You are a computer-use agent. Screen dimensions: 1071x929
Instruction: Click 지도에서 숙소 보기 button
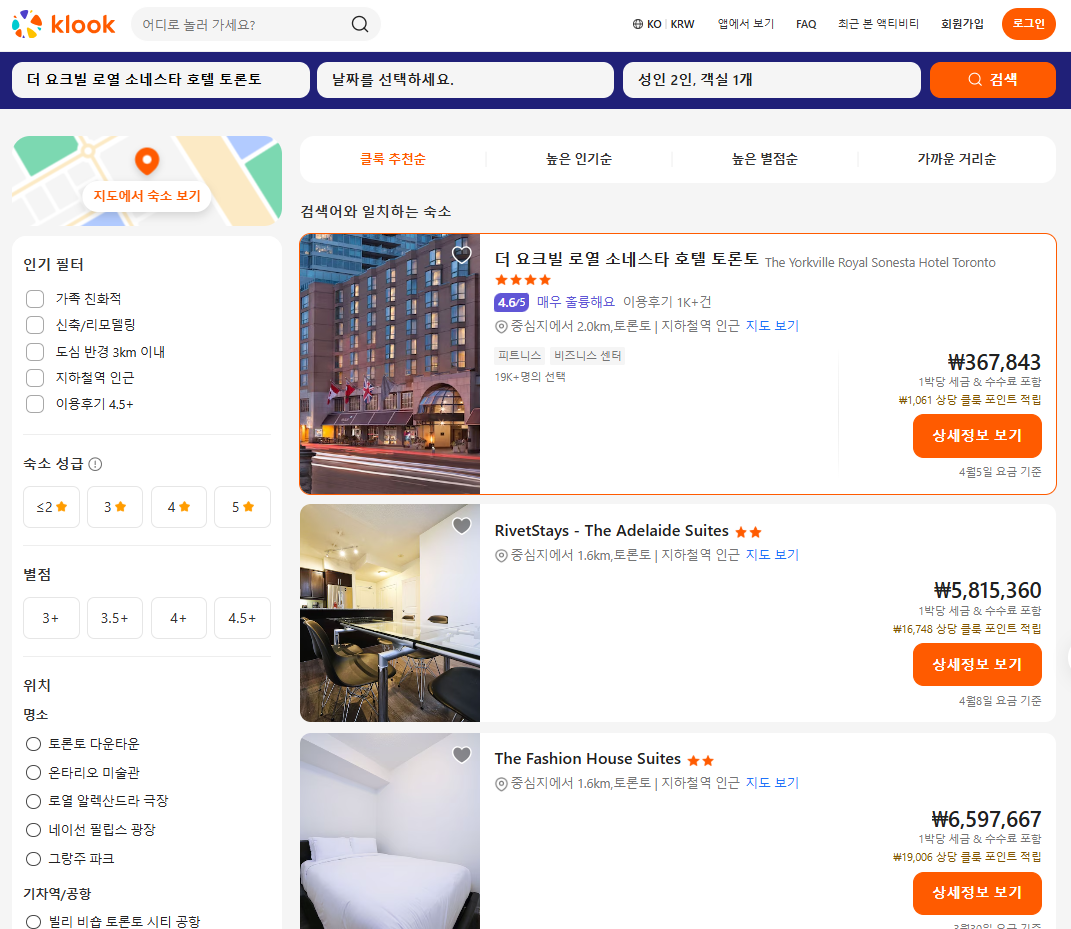(147, 196)
